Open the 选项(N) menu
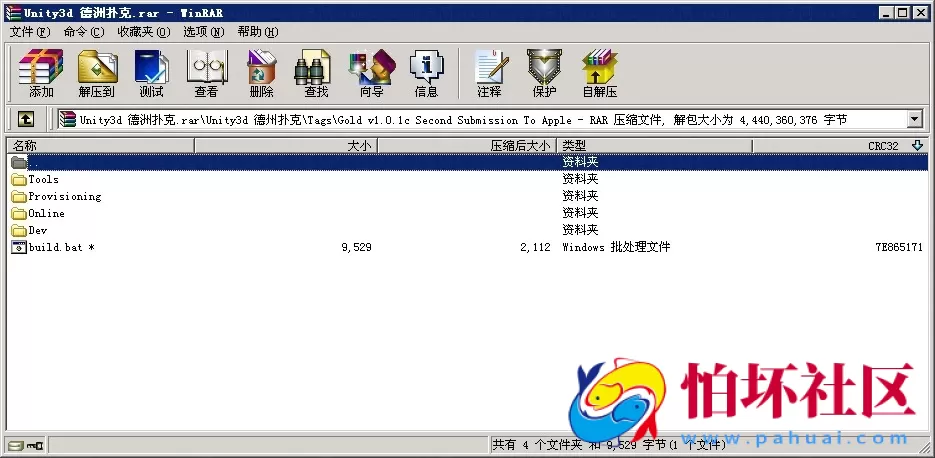This screenshot has width=935, height=458. (x=203, y=32)
